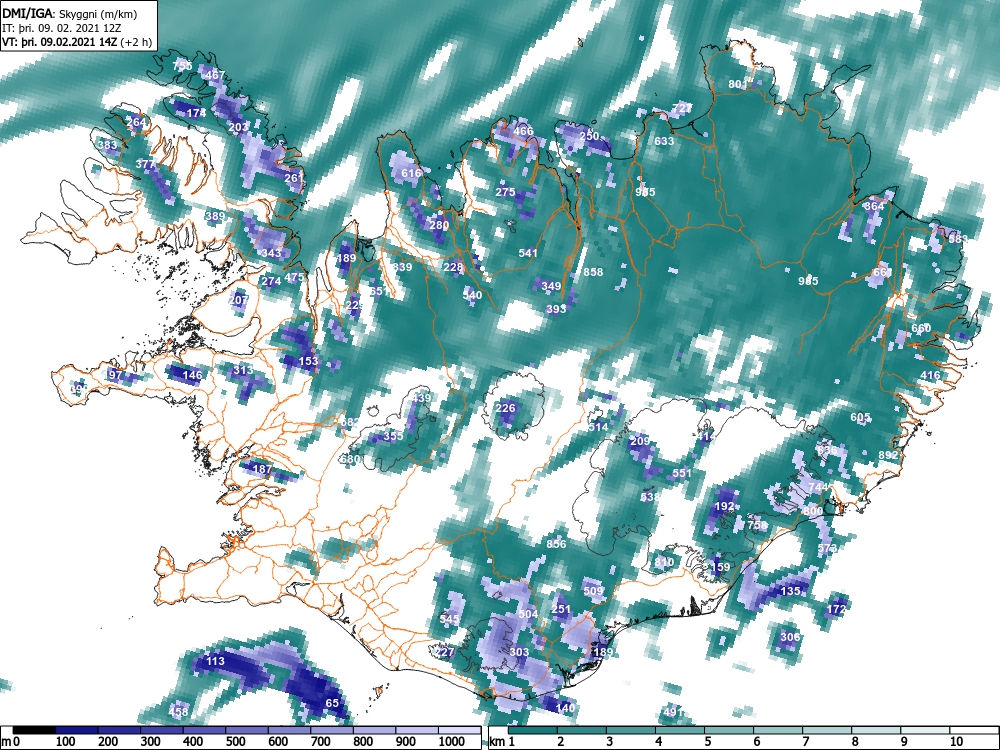1000x750 pixels.
Task: Click the visibility value 140
Action: pyautogui.click(x=565, y=708)
